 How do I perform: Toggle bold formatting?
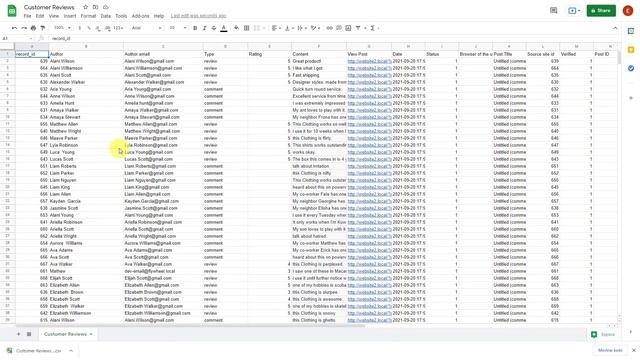[x=195, y=28]
